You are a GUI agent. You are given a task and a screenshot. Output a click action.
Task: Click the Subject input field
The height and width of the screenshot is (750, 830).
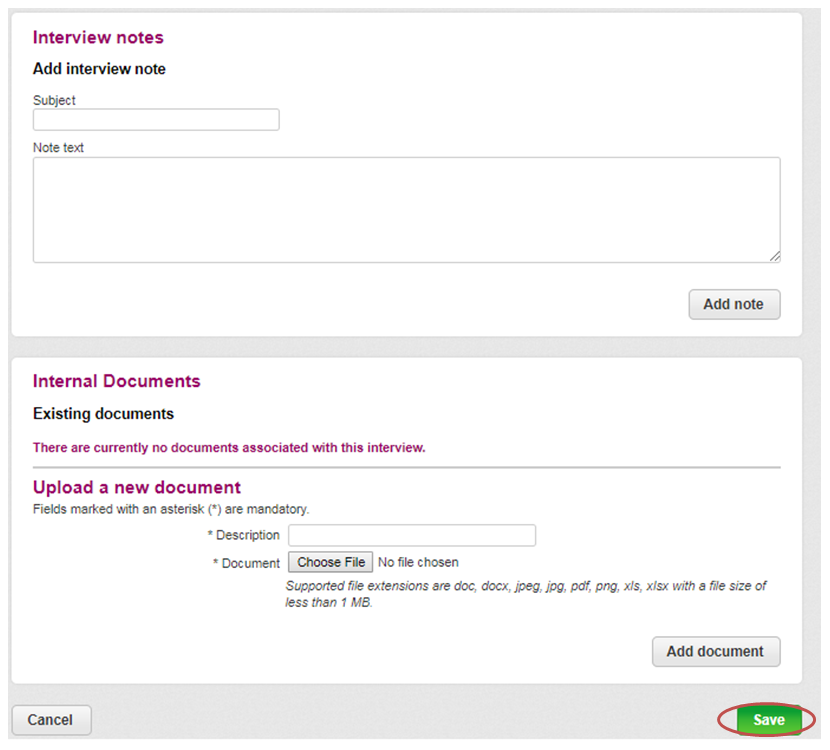point(156,120)
